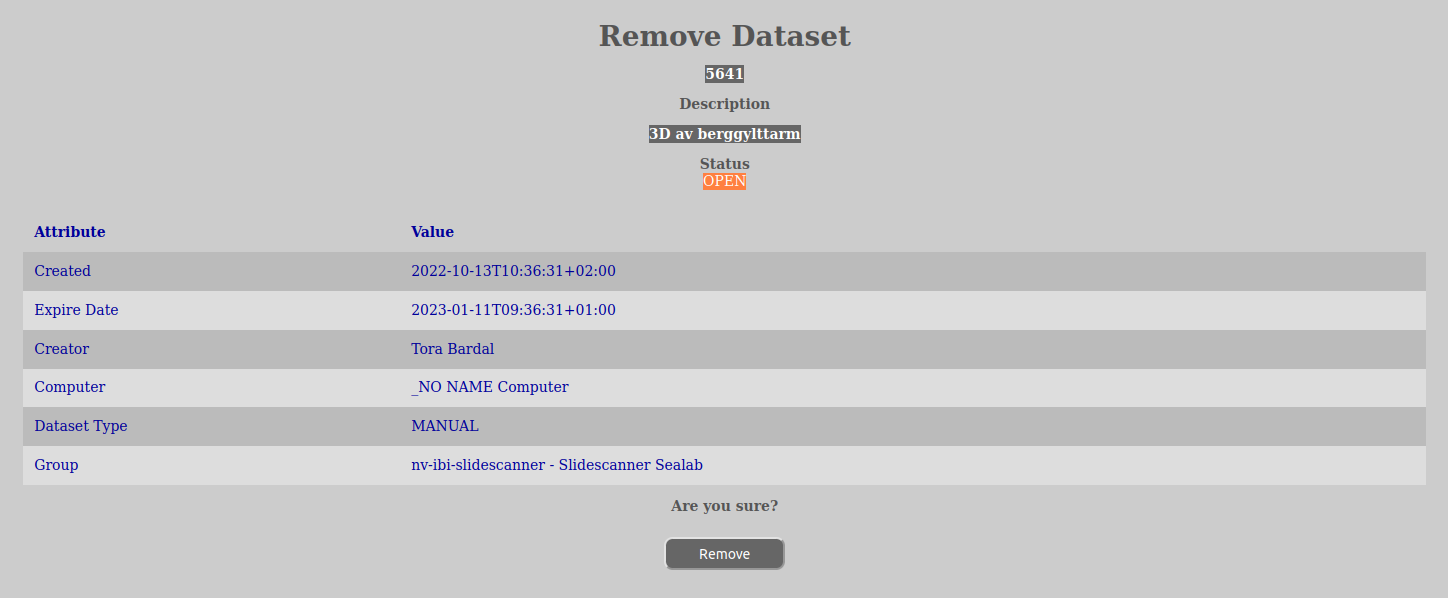The image size is (1448, 598).
Task: Select the '_NO NAME Computer' value
Action: 489,387
